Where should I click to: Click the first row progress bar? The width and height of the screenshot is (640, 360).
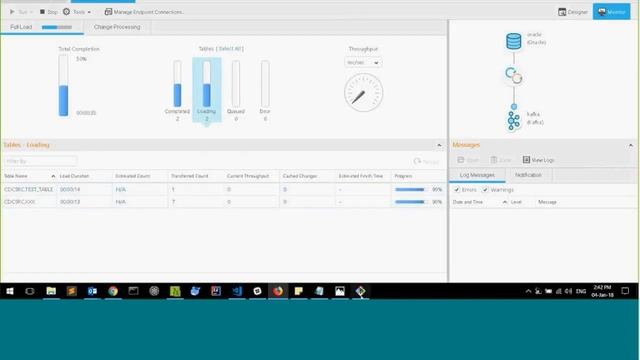tap(410, 189)
